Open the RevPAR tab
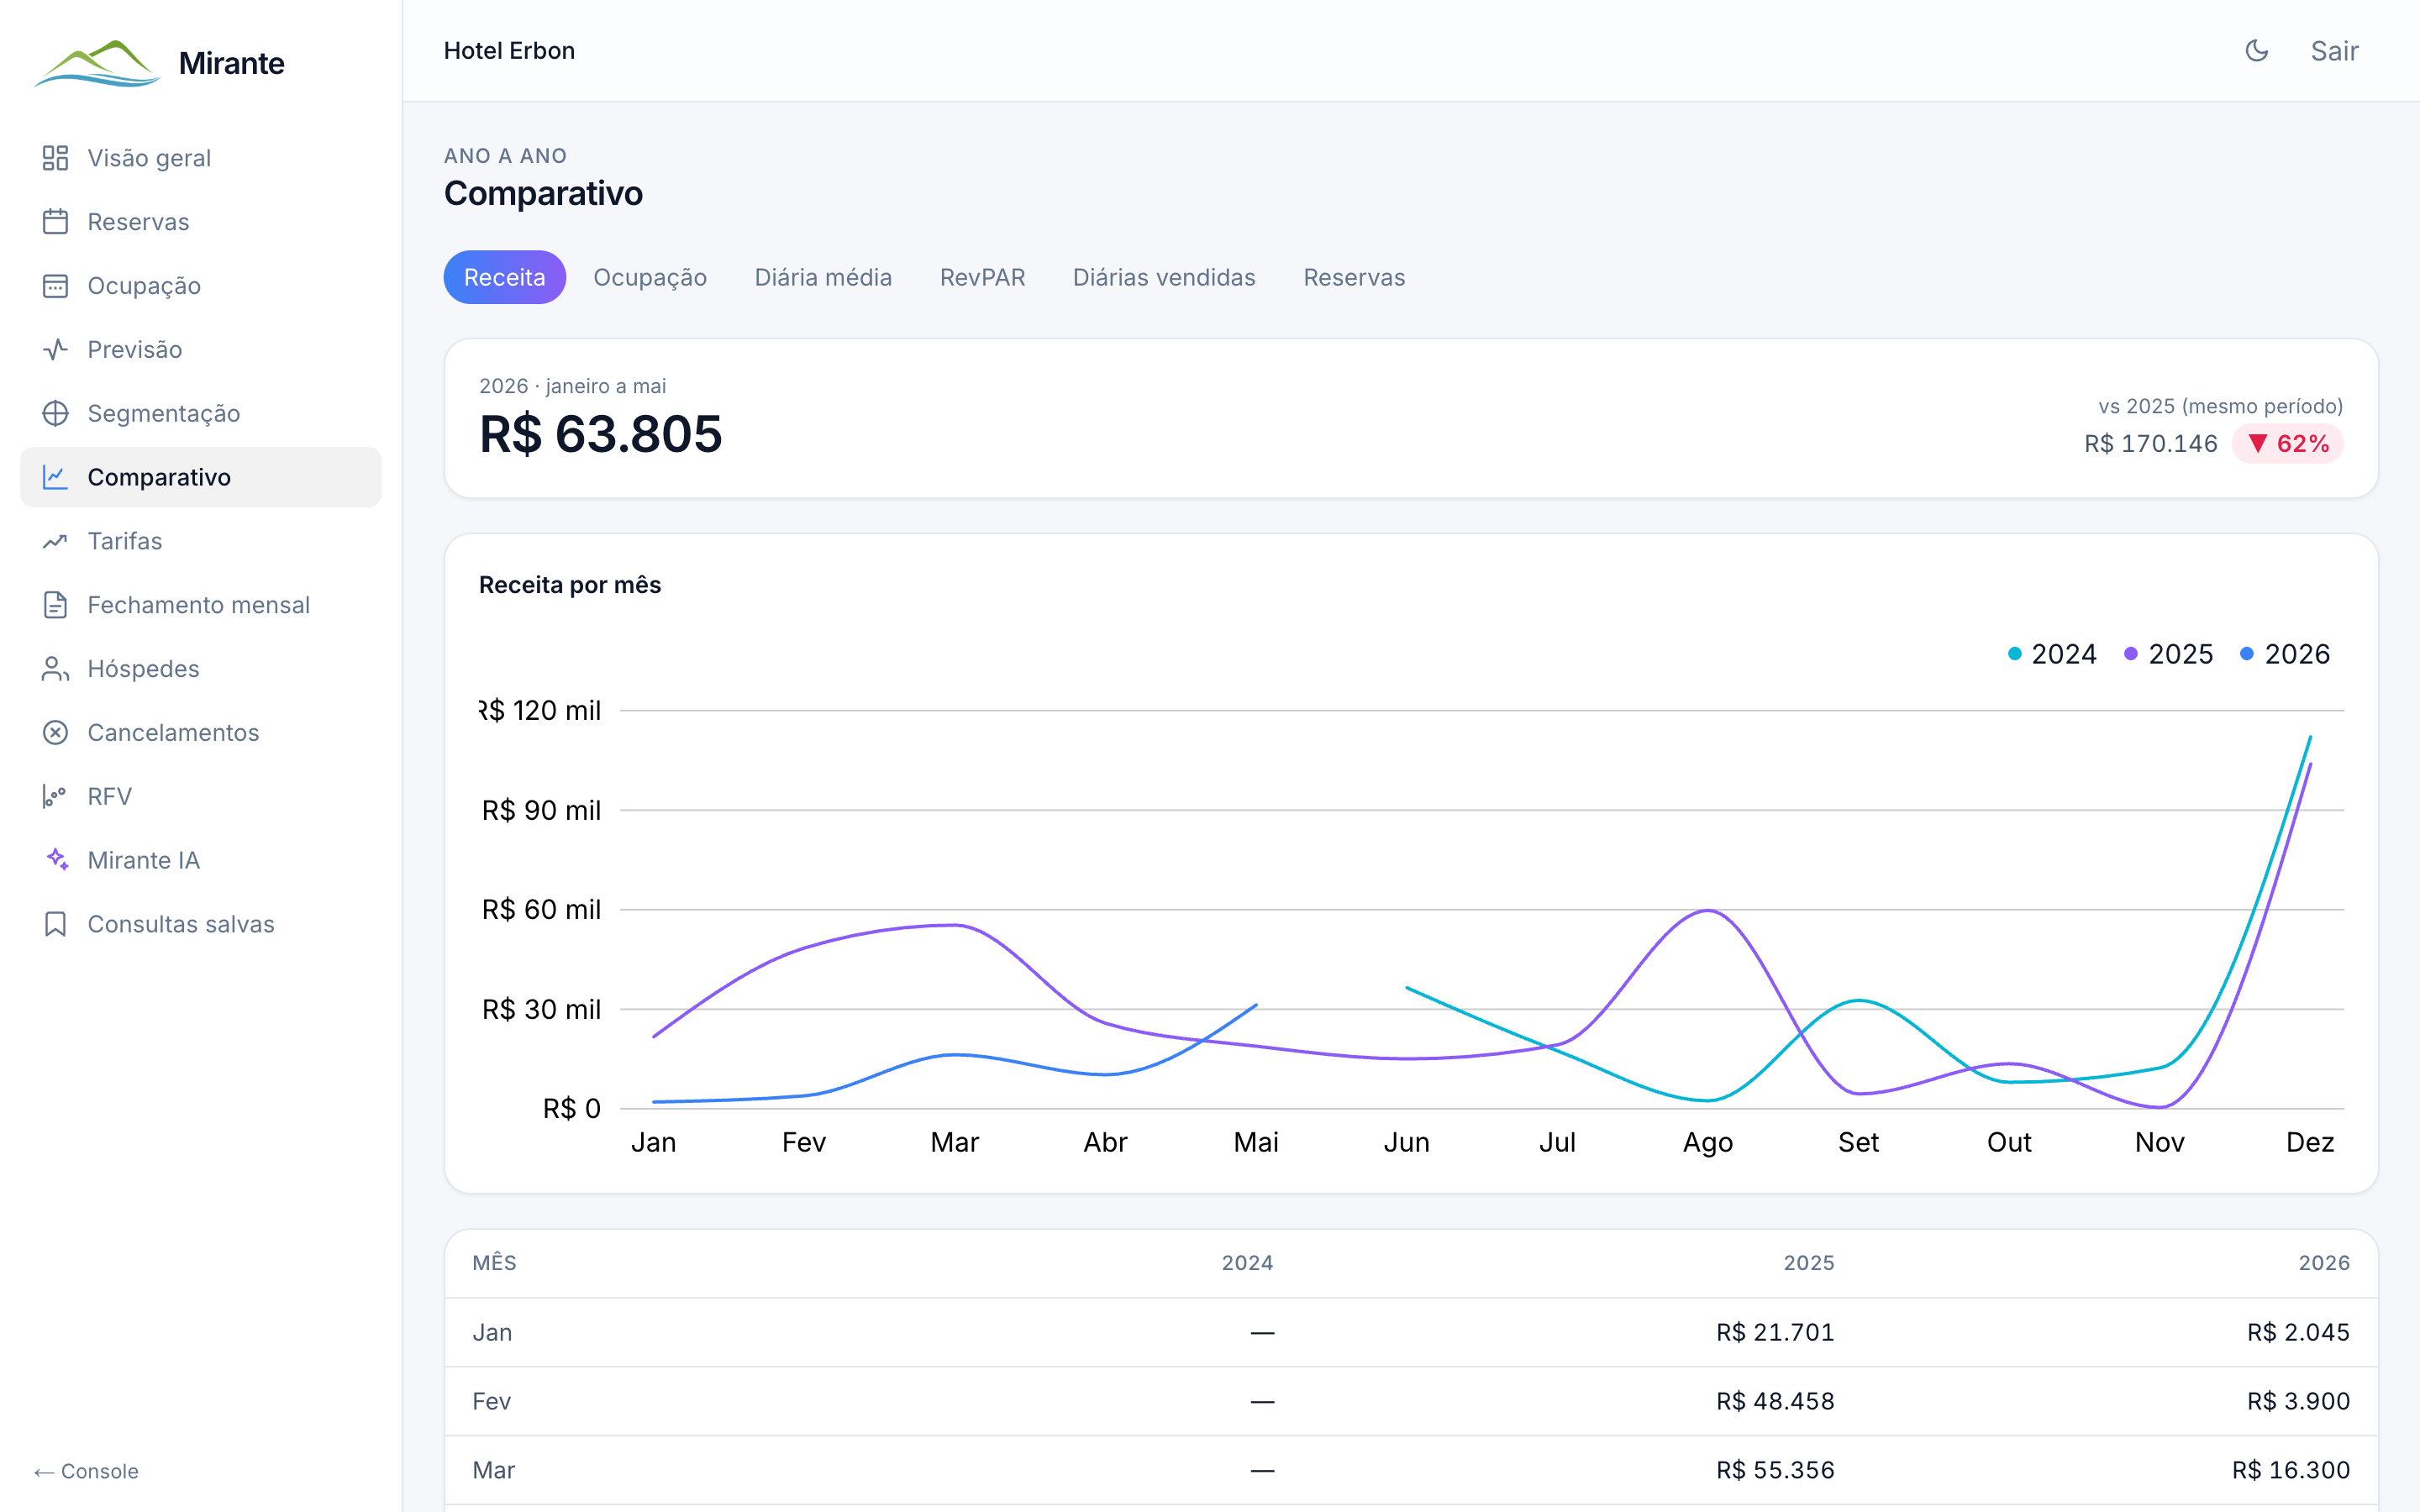Viewport: 2420px width, 1512px height. [x=982, y=277]
